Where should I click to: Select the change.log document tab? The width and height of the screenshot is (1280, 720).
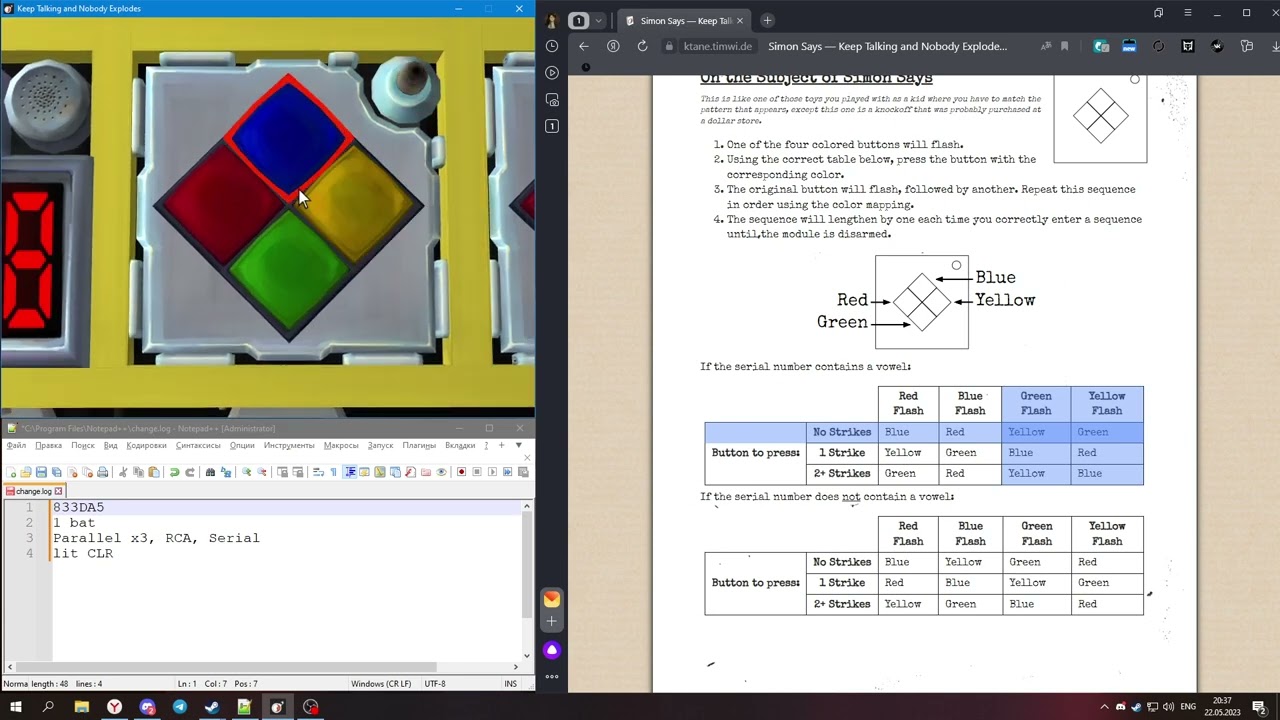34,491
